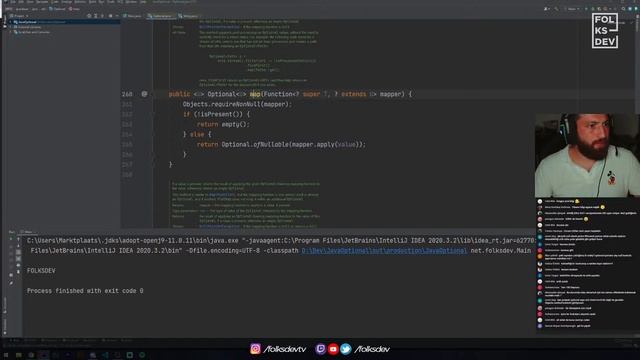Click 'Process finished with exit code 0' text
The width and height of the screenshot is (640, 360).
pos(85,291)
